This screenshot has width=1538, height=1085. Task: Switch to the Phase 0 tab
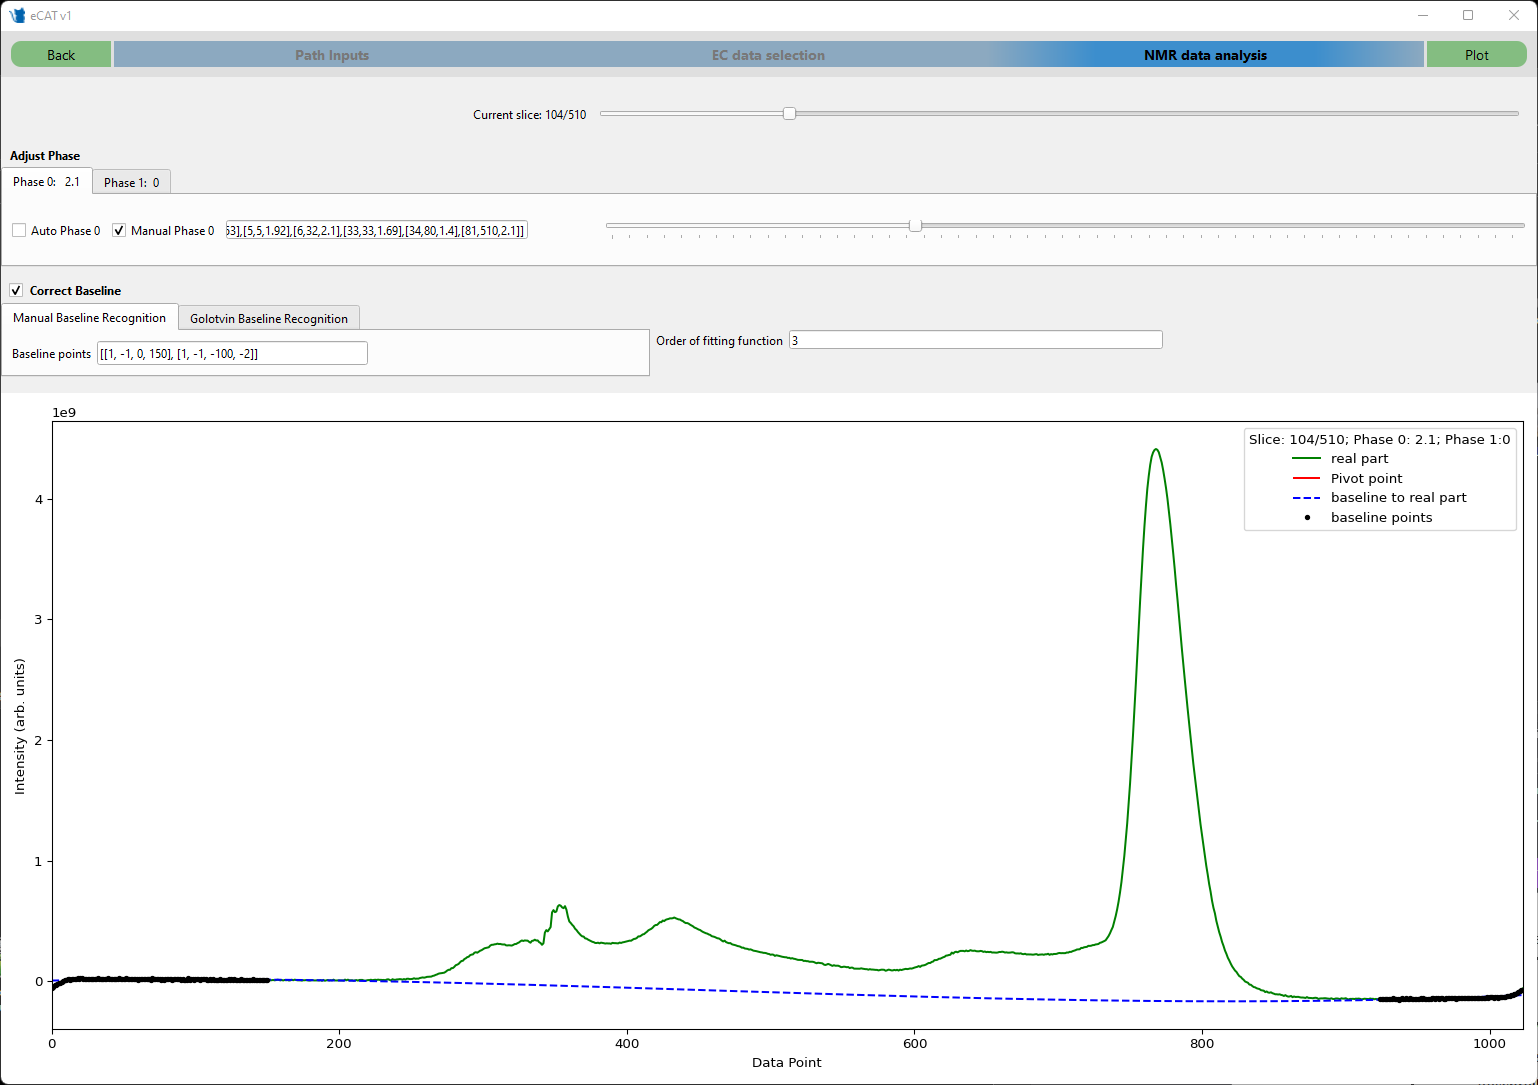tap(46, 182)
